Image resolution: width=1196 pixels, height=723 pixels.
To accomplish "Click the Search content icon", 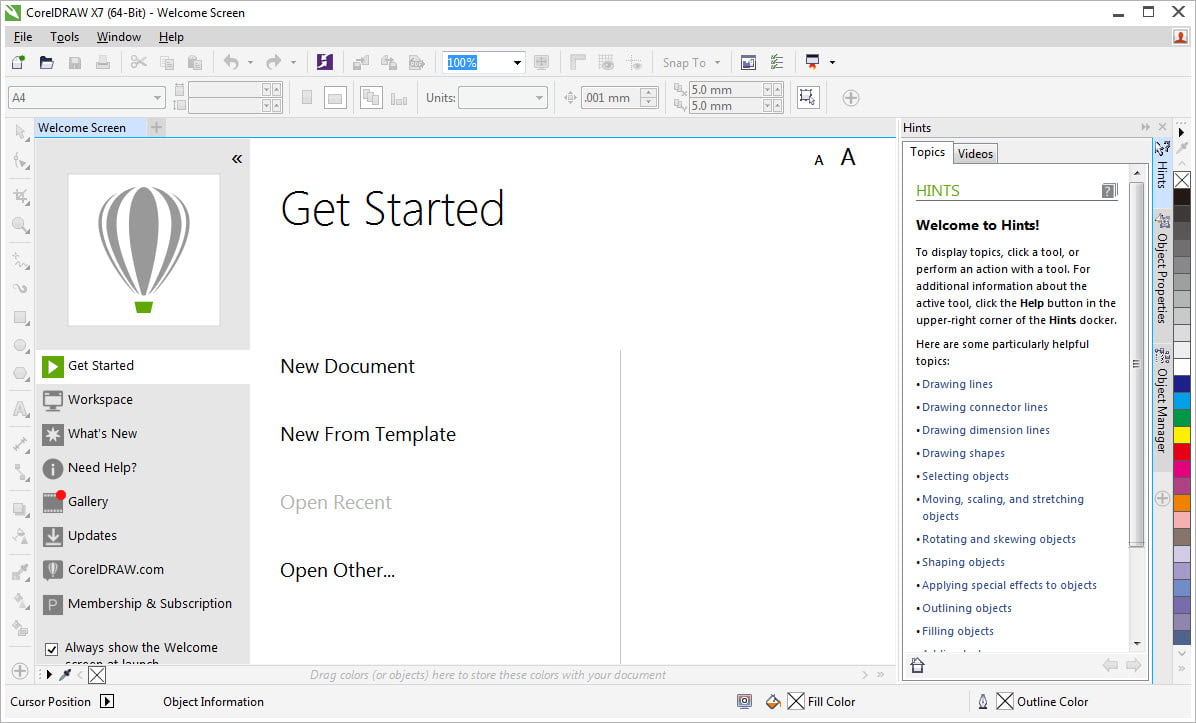I will click(x=325, y=63).
